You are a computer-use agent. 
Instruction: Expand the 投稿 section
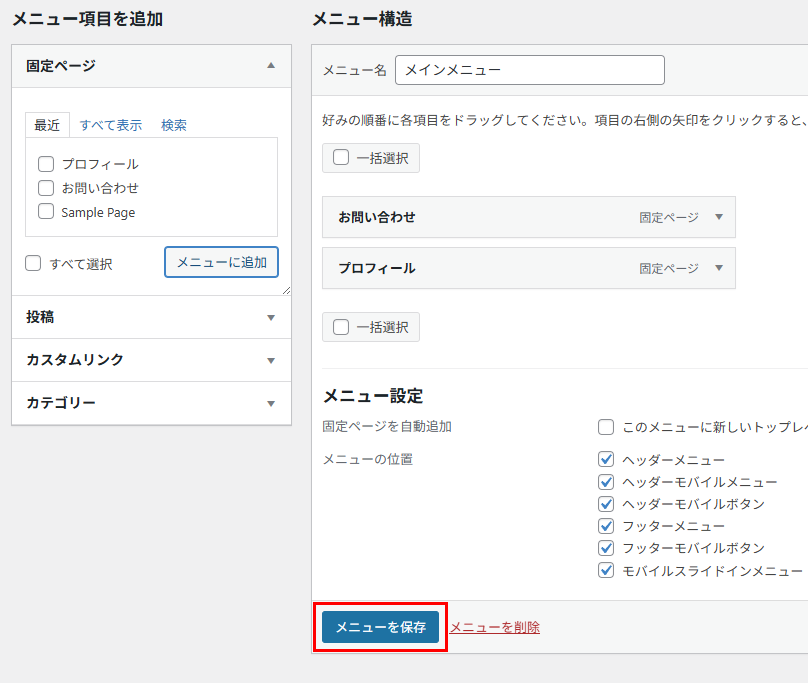pos(270,318)
